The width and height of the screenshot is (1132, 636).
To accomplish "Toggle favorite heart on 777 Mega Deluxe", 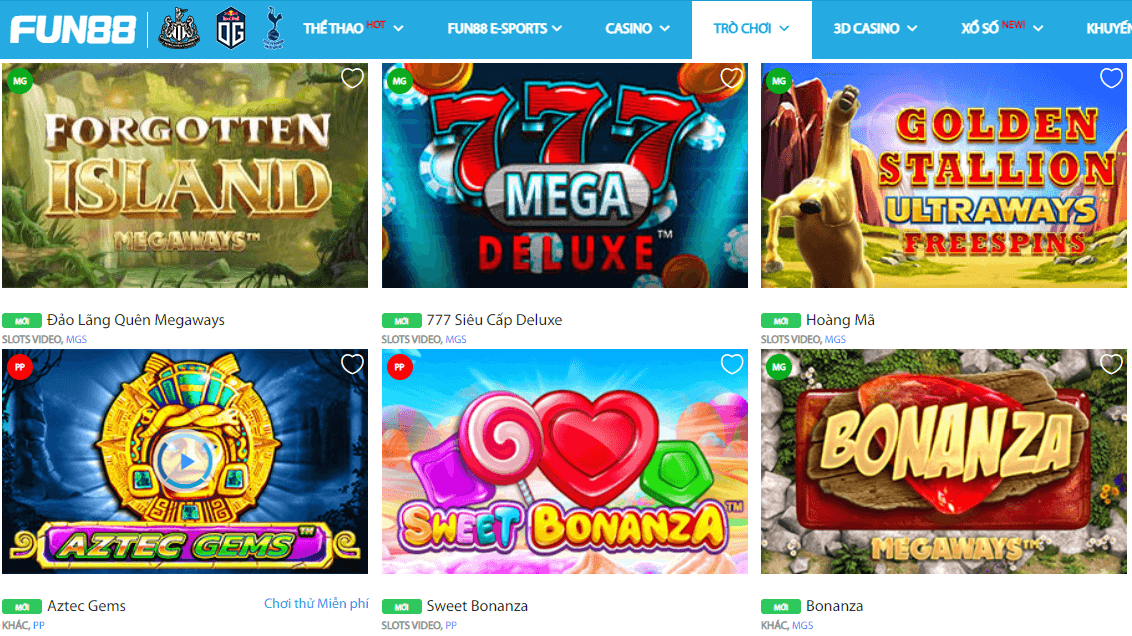I will [x=731, y=78].
